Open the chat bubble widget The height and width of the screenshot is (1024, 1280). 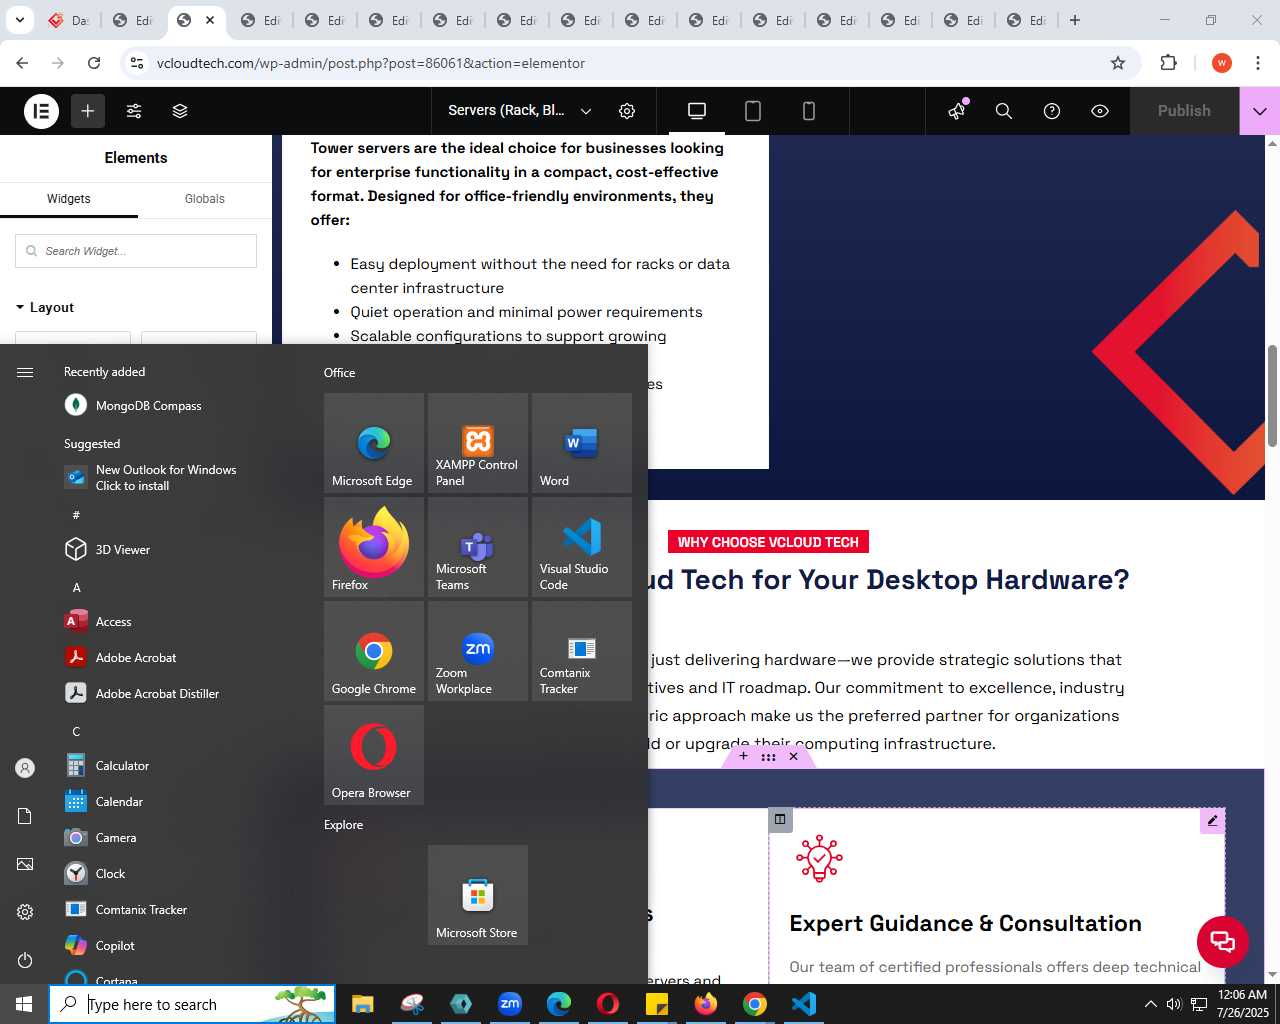pyautogui.click(x=1222, y=941)
